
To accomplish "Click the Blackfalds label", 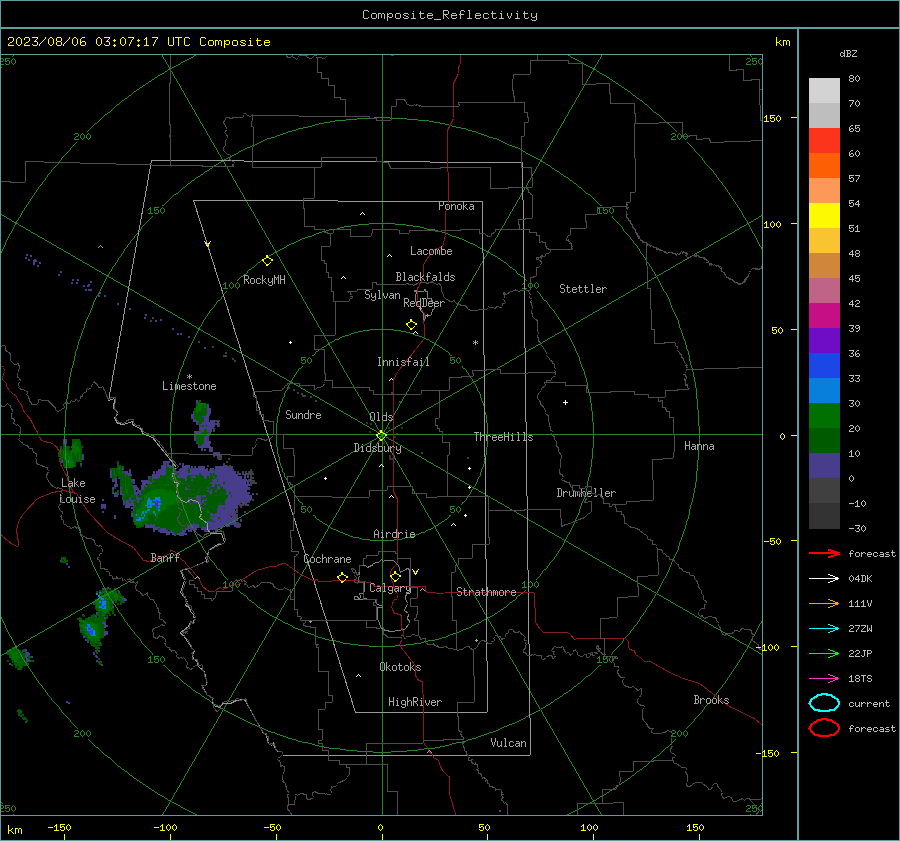I will click(425, 277).
